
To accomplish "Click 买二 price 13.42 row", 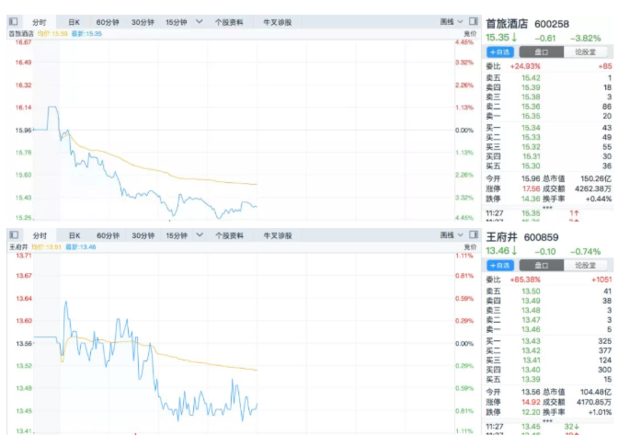I will coord(549,351).
